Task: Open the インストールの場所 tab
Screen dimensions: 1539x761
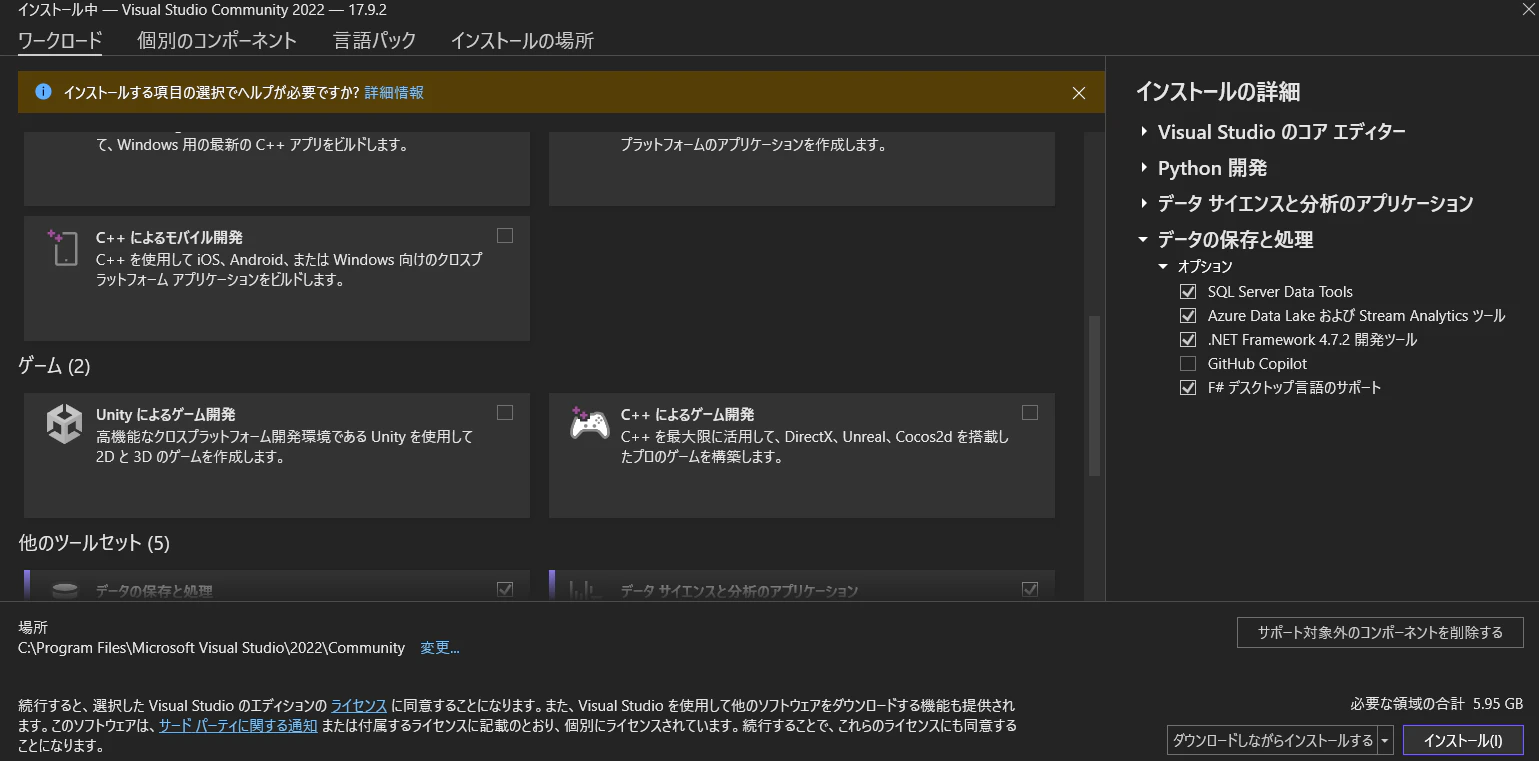Action: (522, 41)
